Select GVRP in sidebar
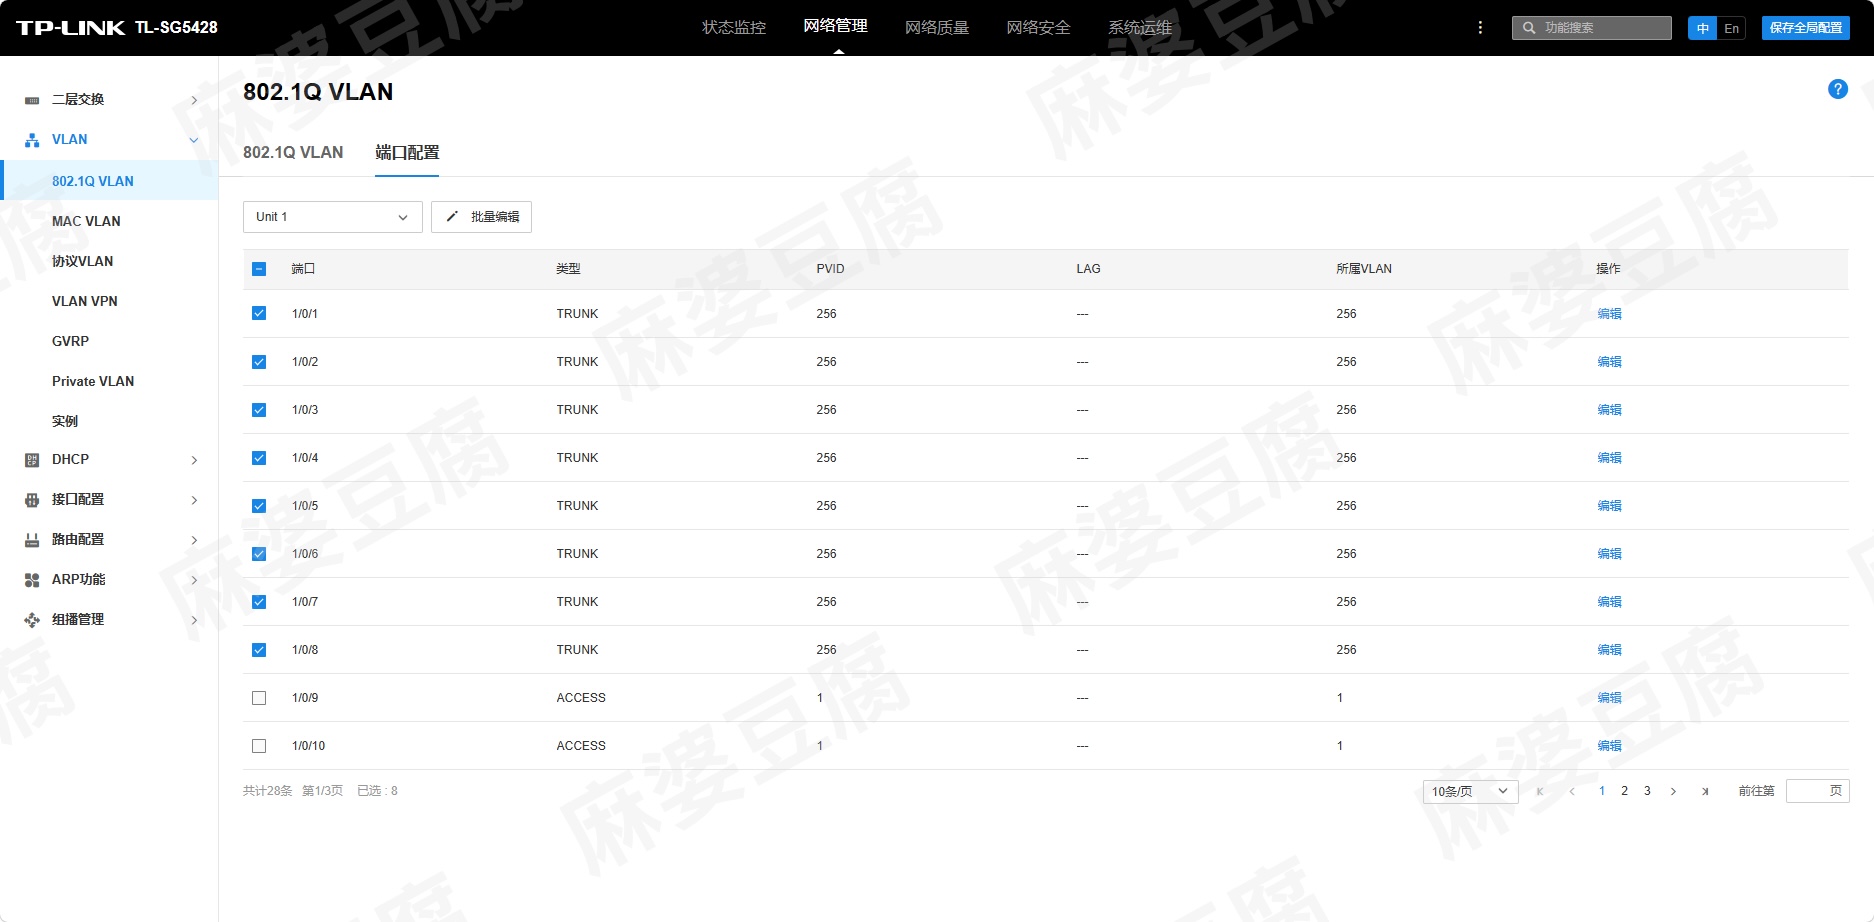Screen dimensions: 1874x922 70,341
